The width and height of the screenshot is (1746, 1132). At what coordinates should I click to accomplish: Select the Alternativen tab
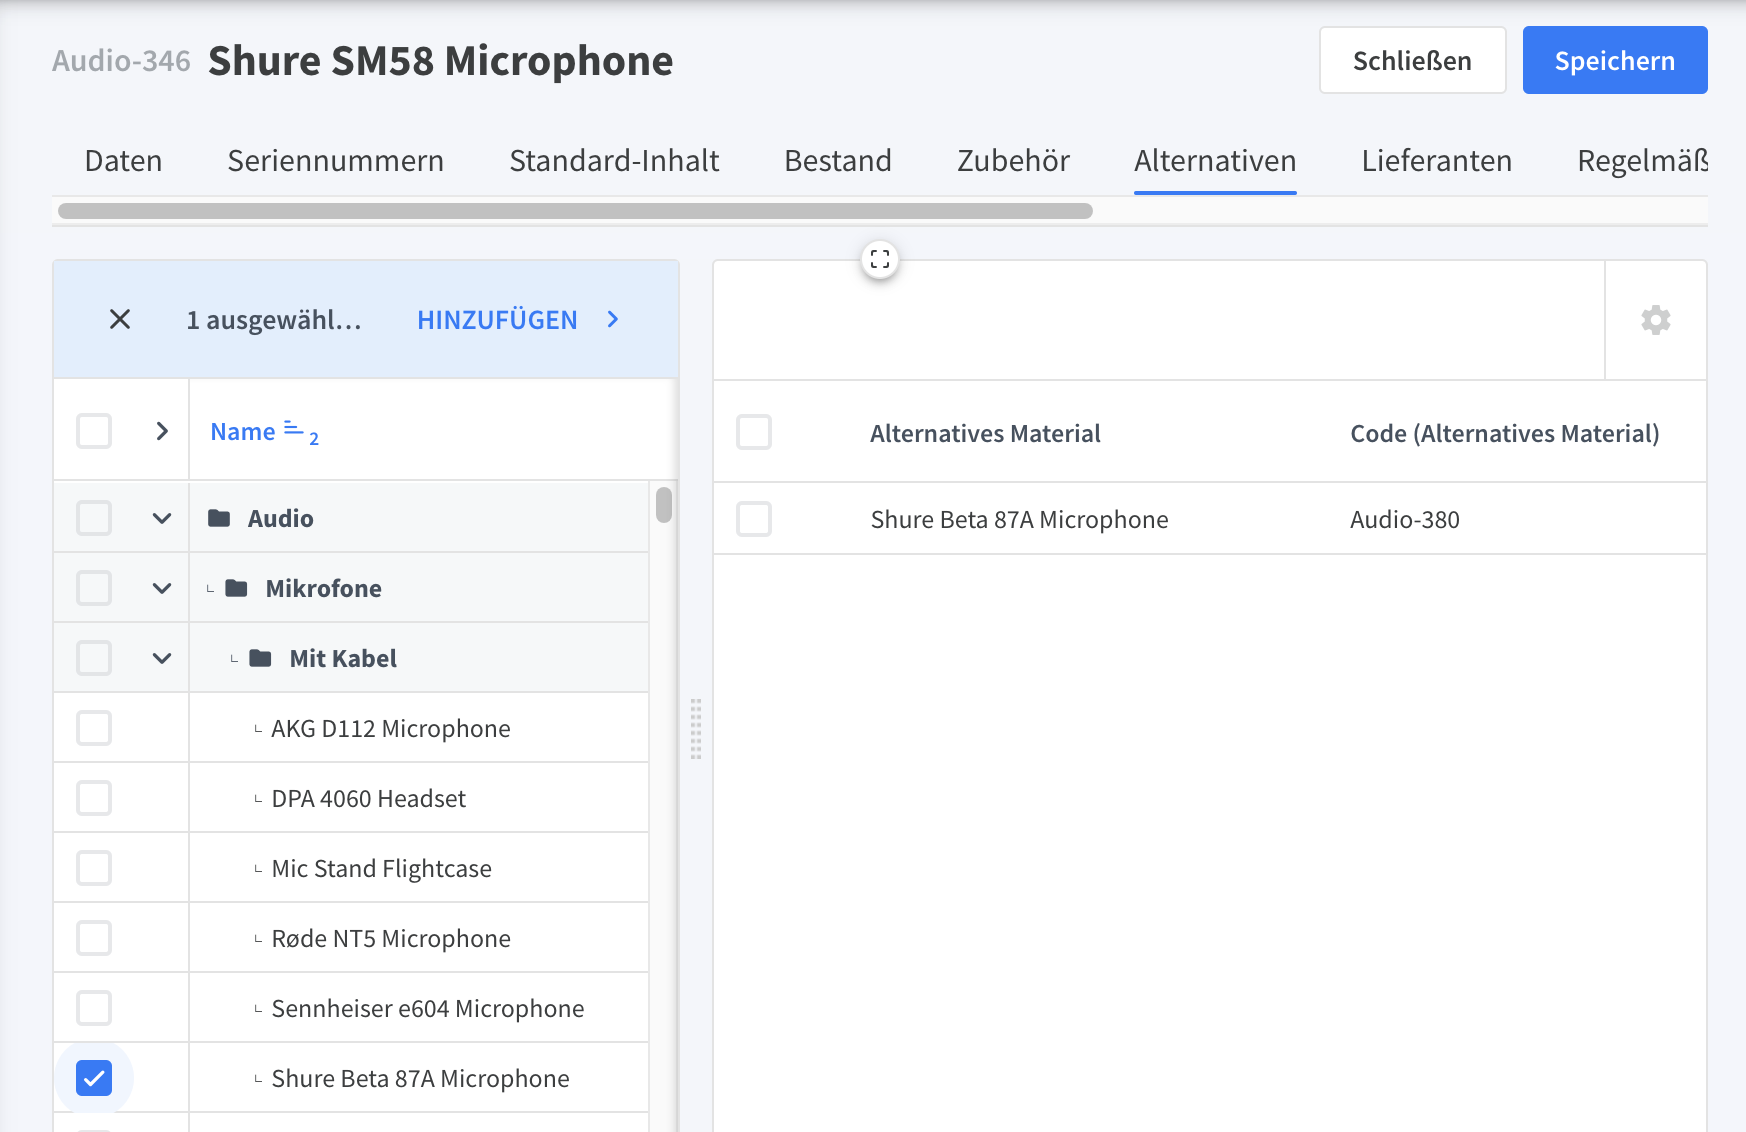[1215, 161]
